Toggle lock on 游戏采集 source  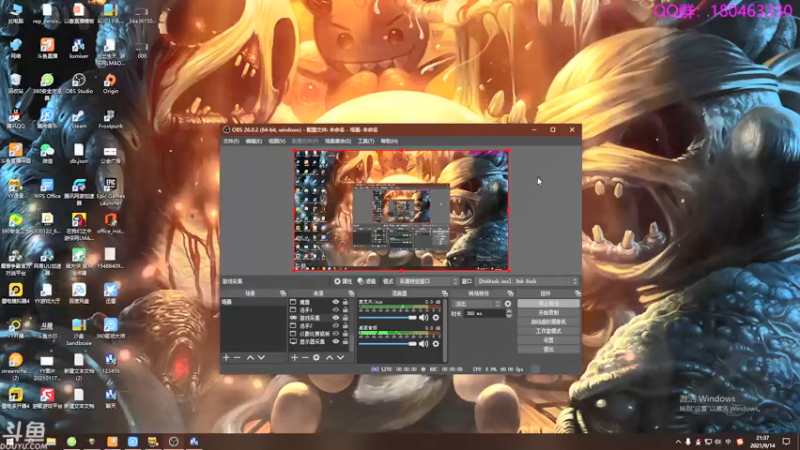[x=345, y=317]
